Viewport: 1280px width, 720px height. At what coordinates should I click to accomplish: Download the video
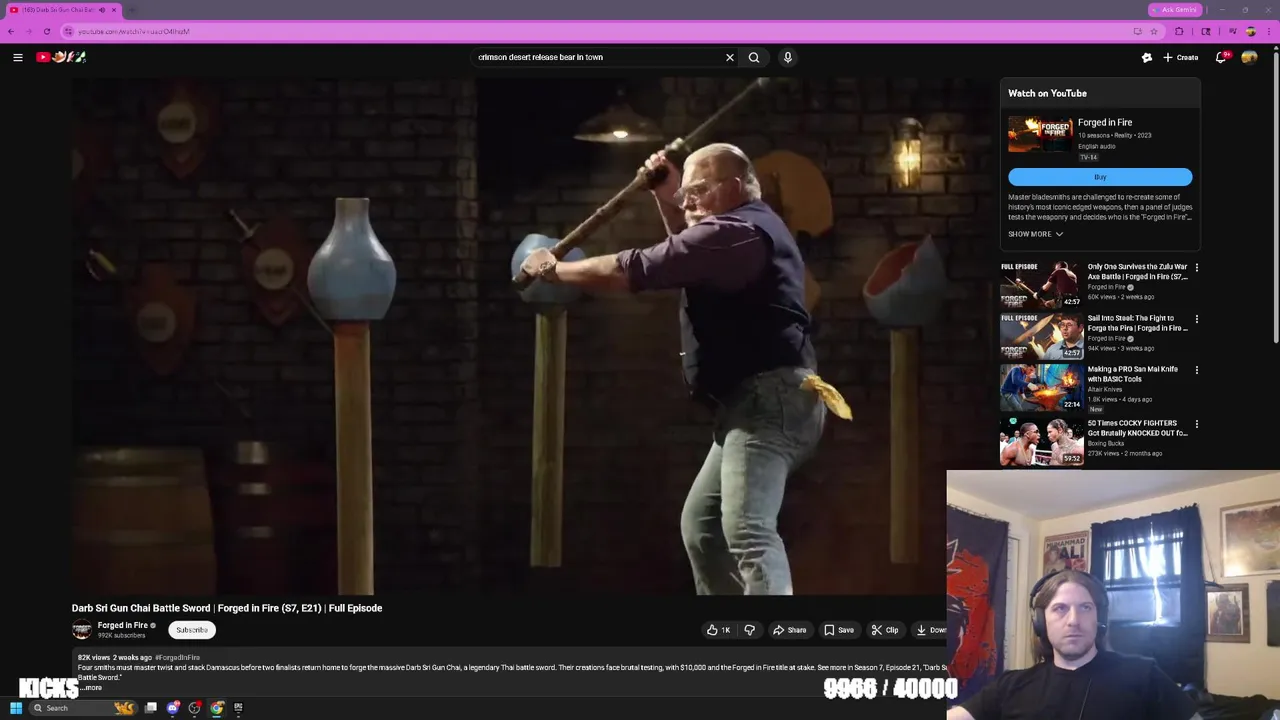[x=930, y=630]
